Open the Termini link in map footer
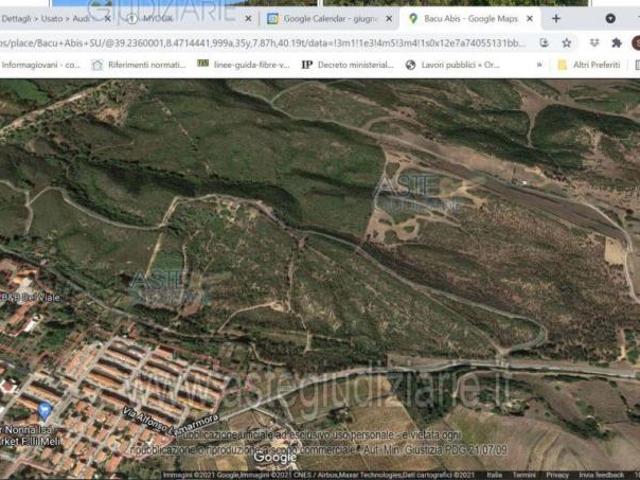Screen dimensions: 640x480 tap(522, 475)
